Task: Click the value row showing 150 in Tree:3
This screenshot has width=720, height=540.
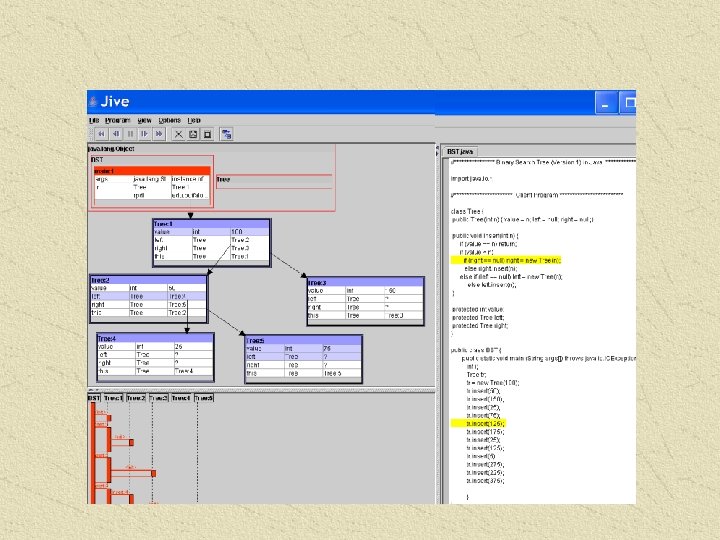Action: click(365, 291)
